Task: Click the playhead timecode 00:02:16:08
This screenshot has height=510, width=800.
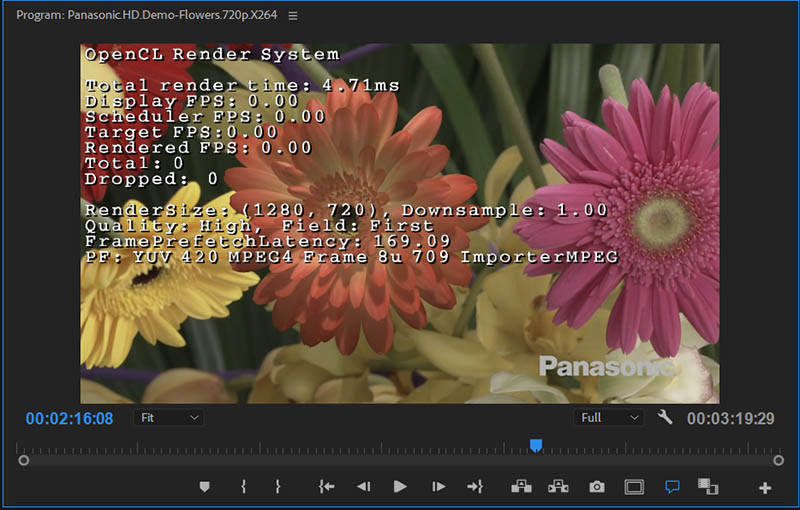Action: point(69,418)
